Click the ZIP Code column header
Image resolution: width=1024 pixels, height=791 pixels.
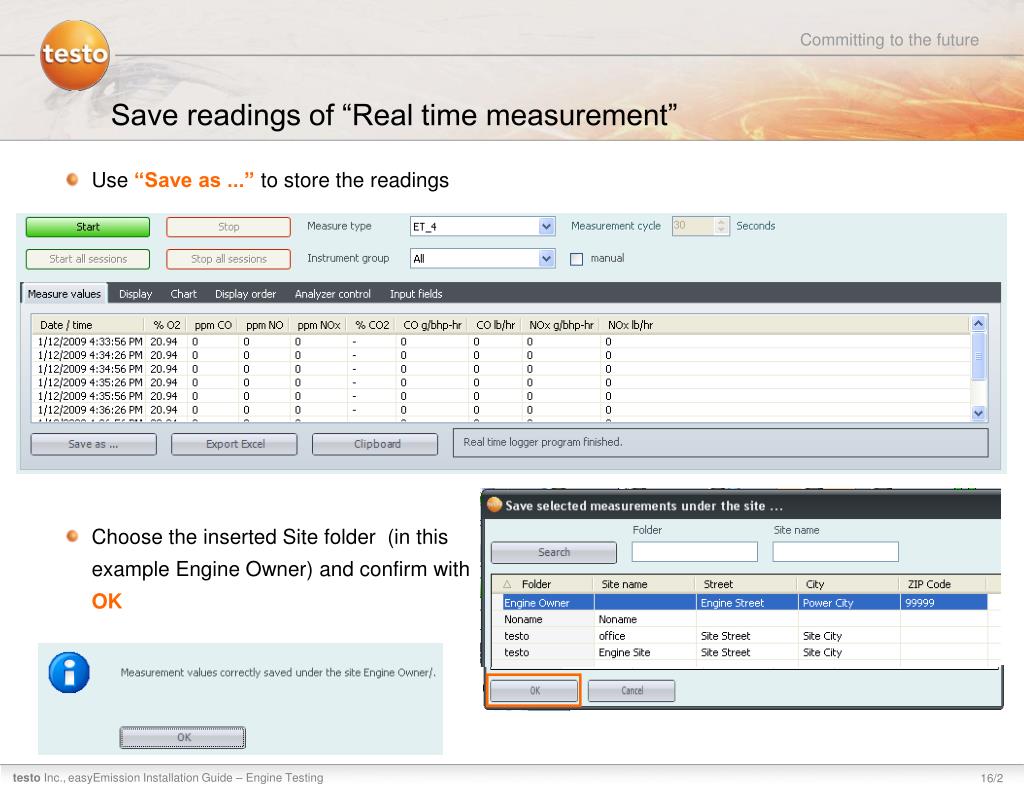943,584
